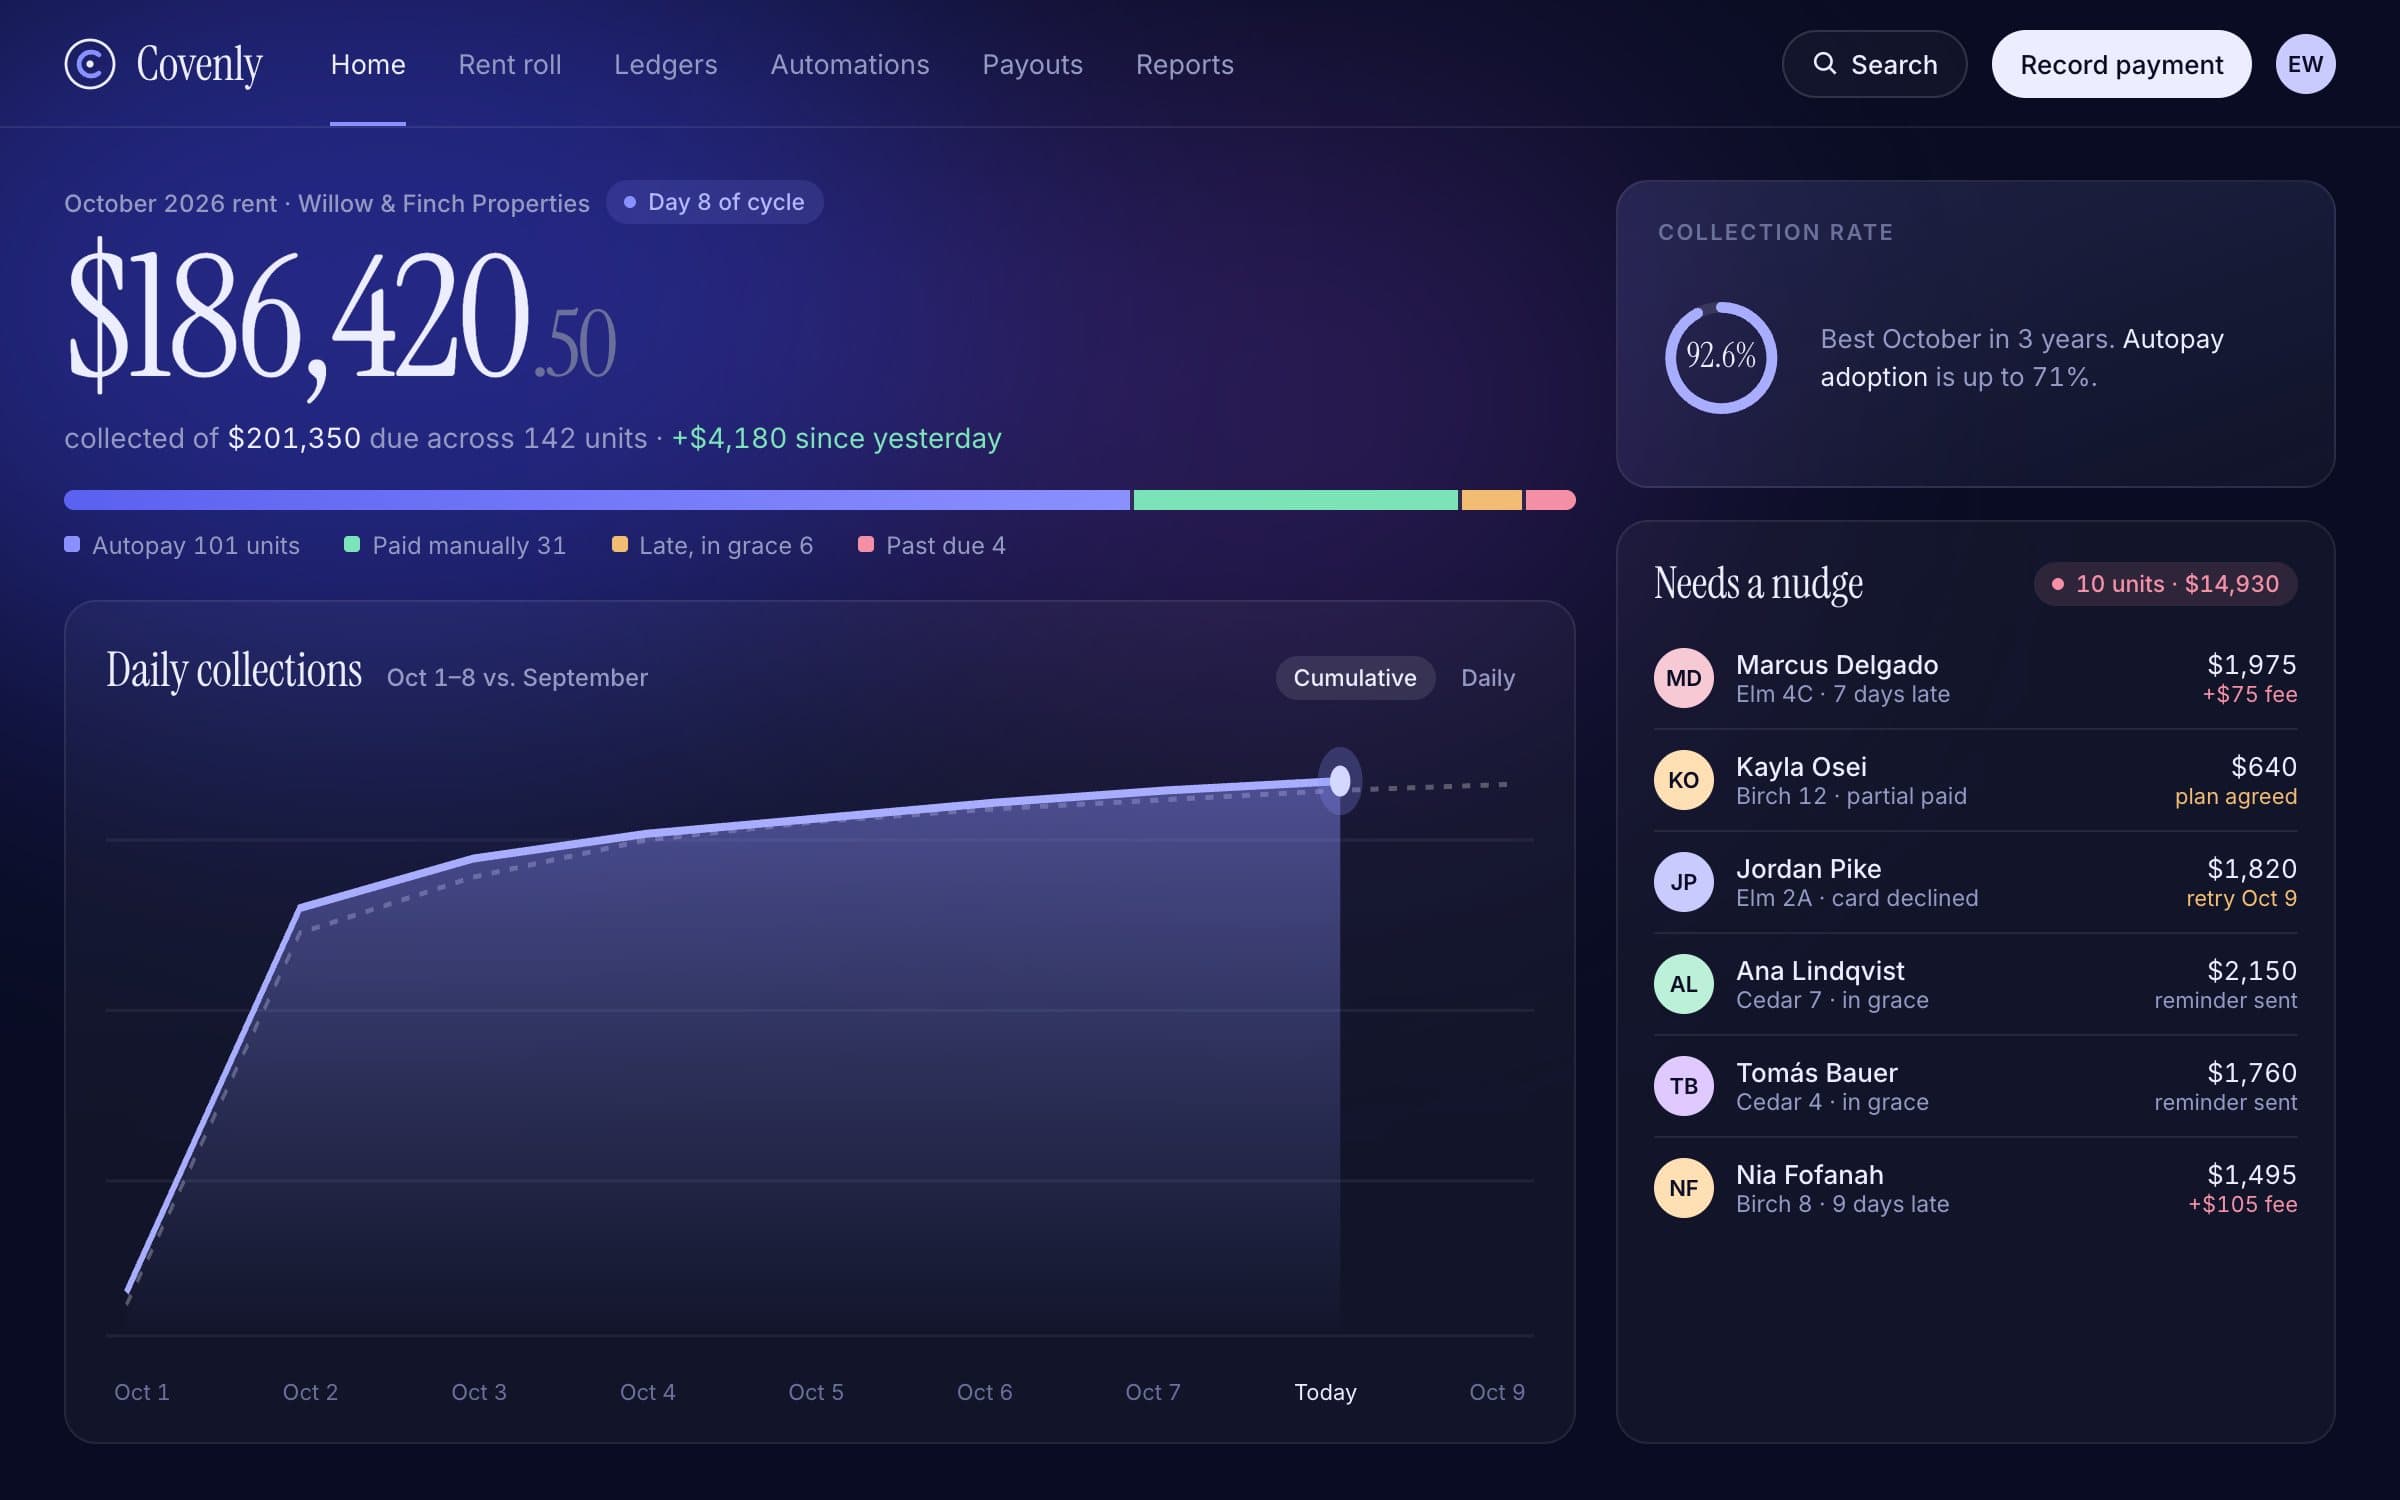Click Jordan Pike's retry Oct 9 status

2241,898
